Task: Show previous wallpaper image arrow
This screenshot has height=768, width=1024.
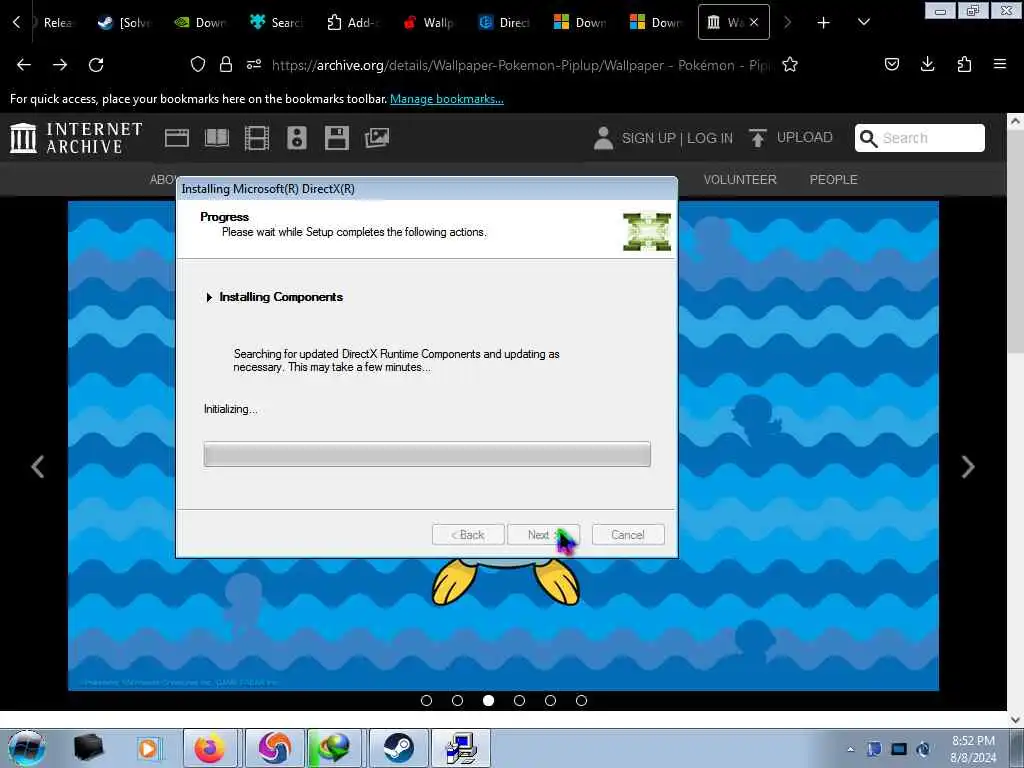Action: click(38, 466)
